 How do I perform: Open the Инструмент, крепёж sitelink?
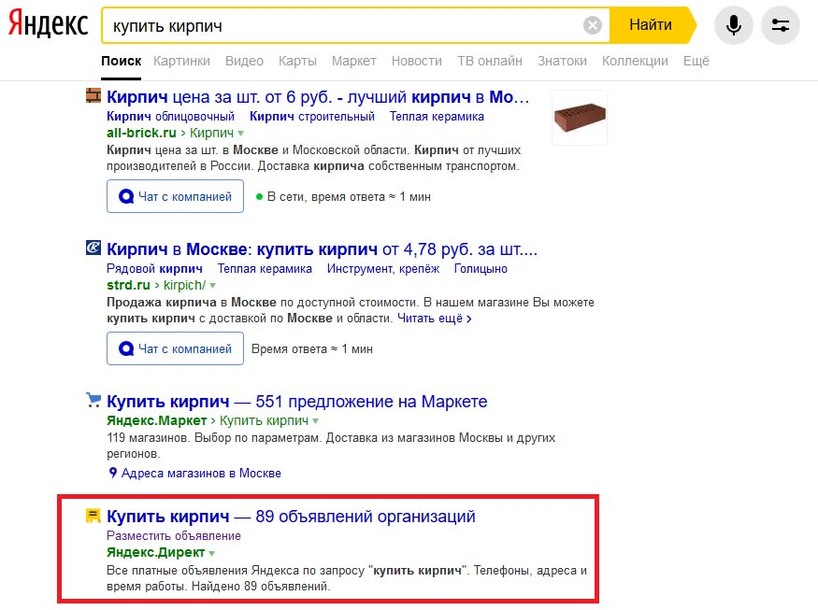(383, 269)
